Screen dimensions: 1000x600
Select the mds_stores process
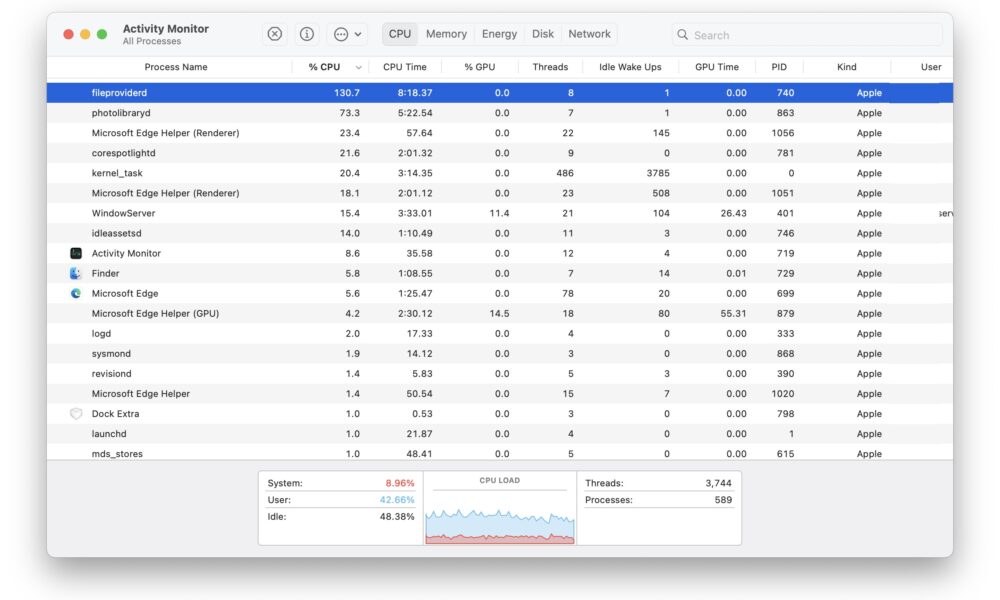click(499, 453)
